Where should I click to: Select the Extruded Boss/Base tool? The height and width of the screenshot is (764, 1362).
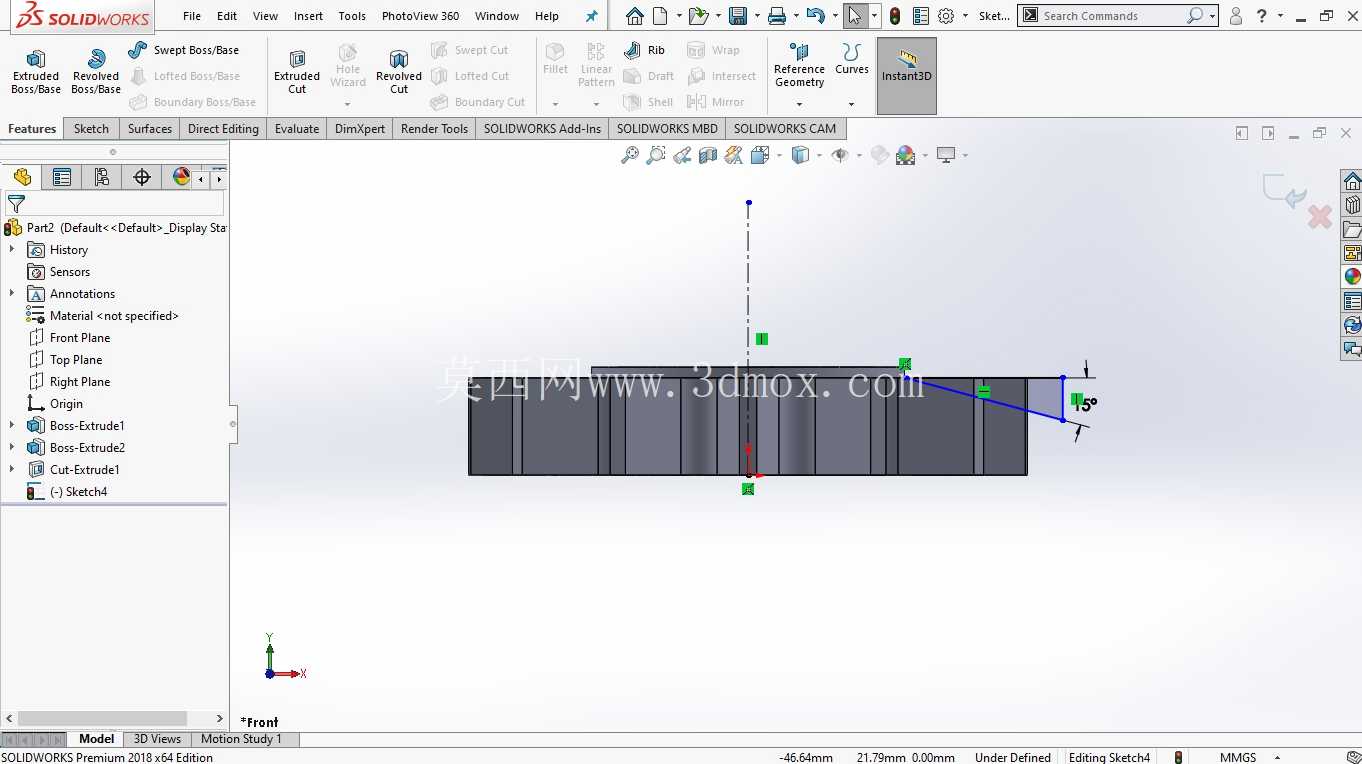[36, 72]
